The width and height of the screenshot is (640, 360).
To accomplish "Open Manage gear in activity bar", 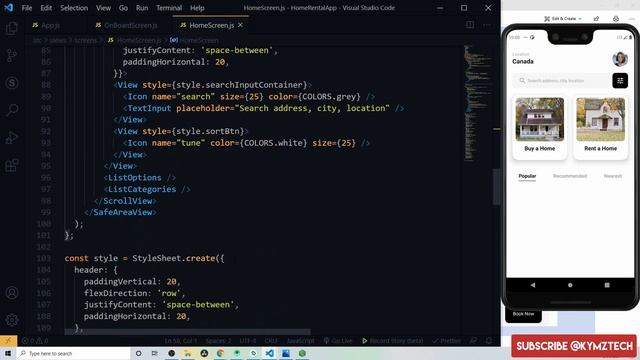I will [12, 320].
